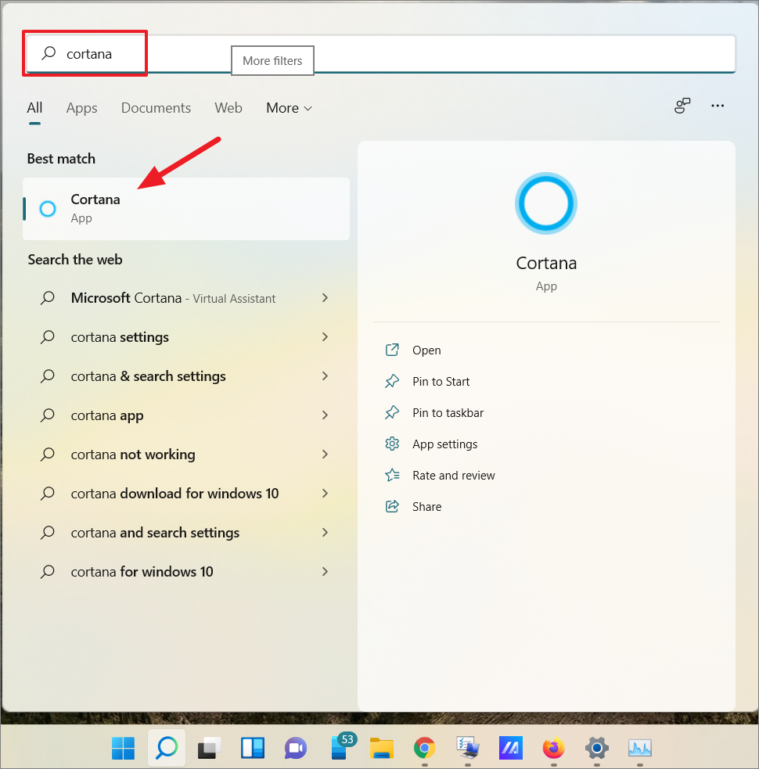
Task: Click the large Cortana logo in details pane
Action: (546, 203)
